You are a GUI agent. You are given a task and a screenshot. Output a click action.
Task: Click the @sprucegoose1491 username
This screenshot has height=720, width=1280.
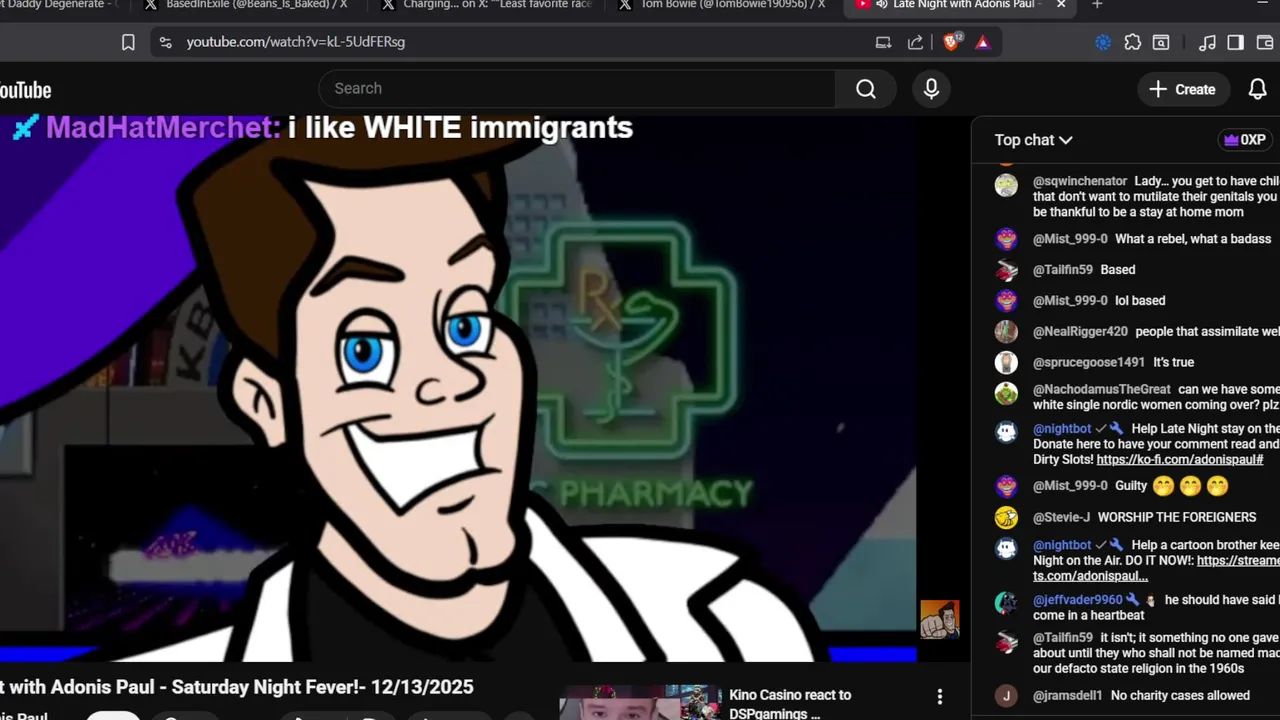[x=1089, y=362]
